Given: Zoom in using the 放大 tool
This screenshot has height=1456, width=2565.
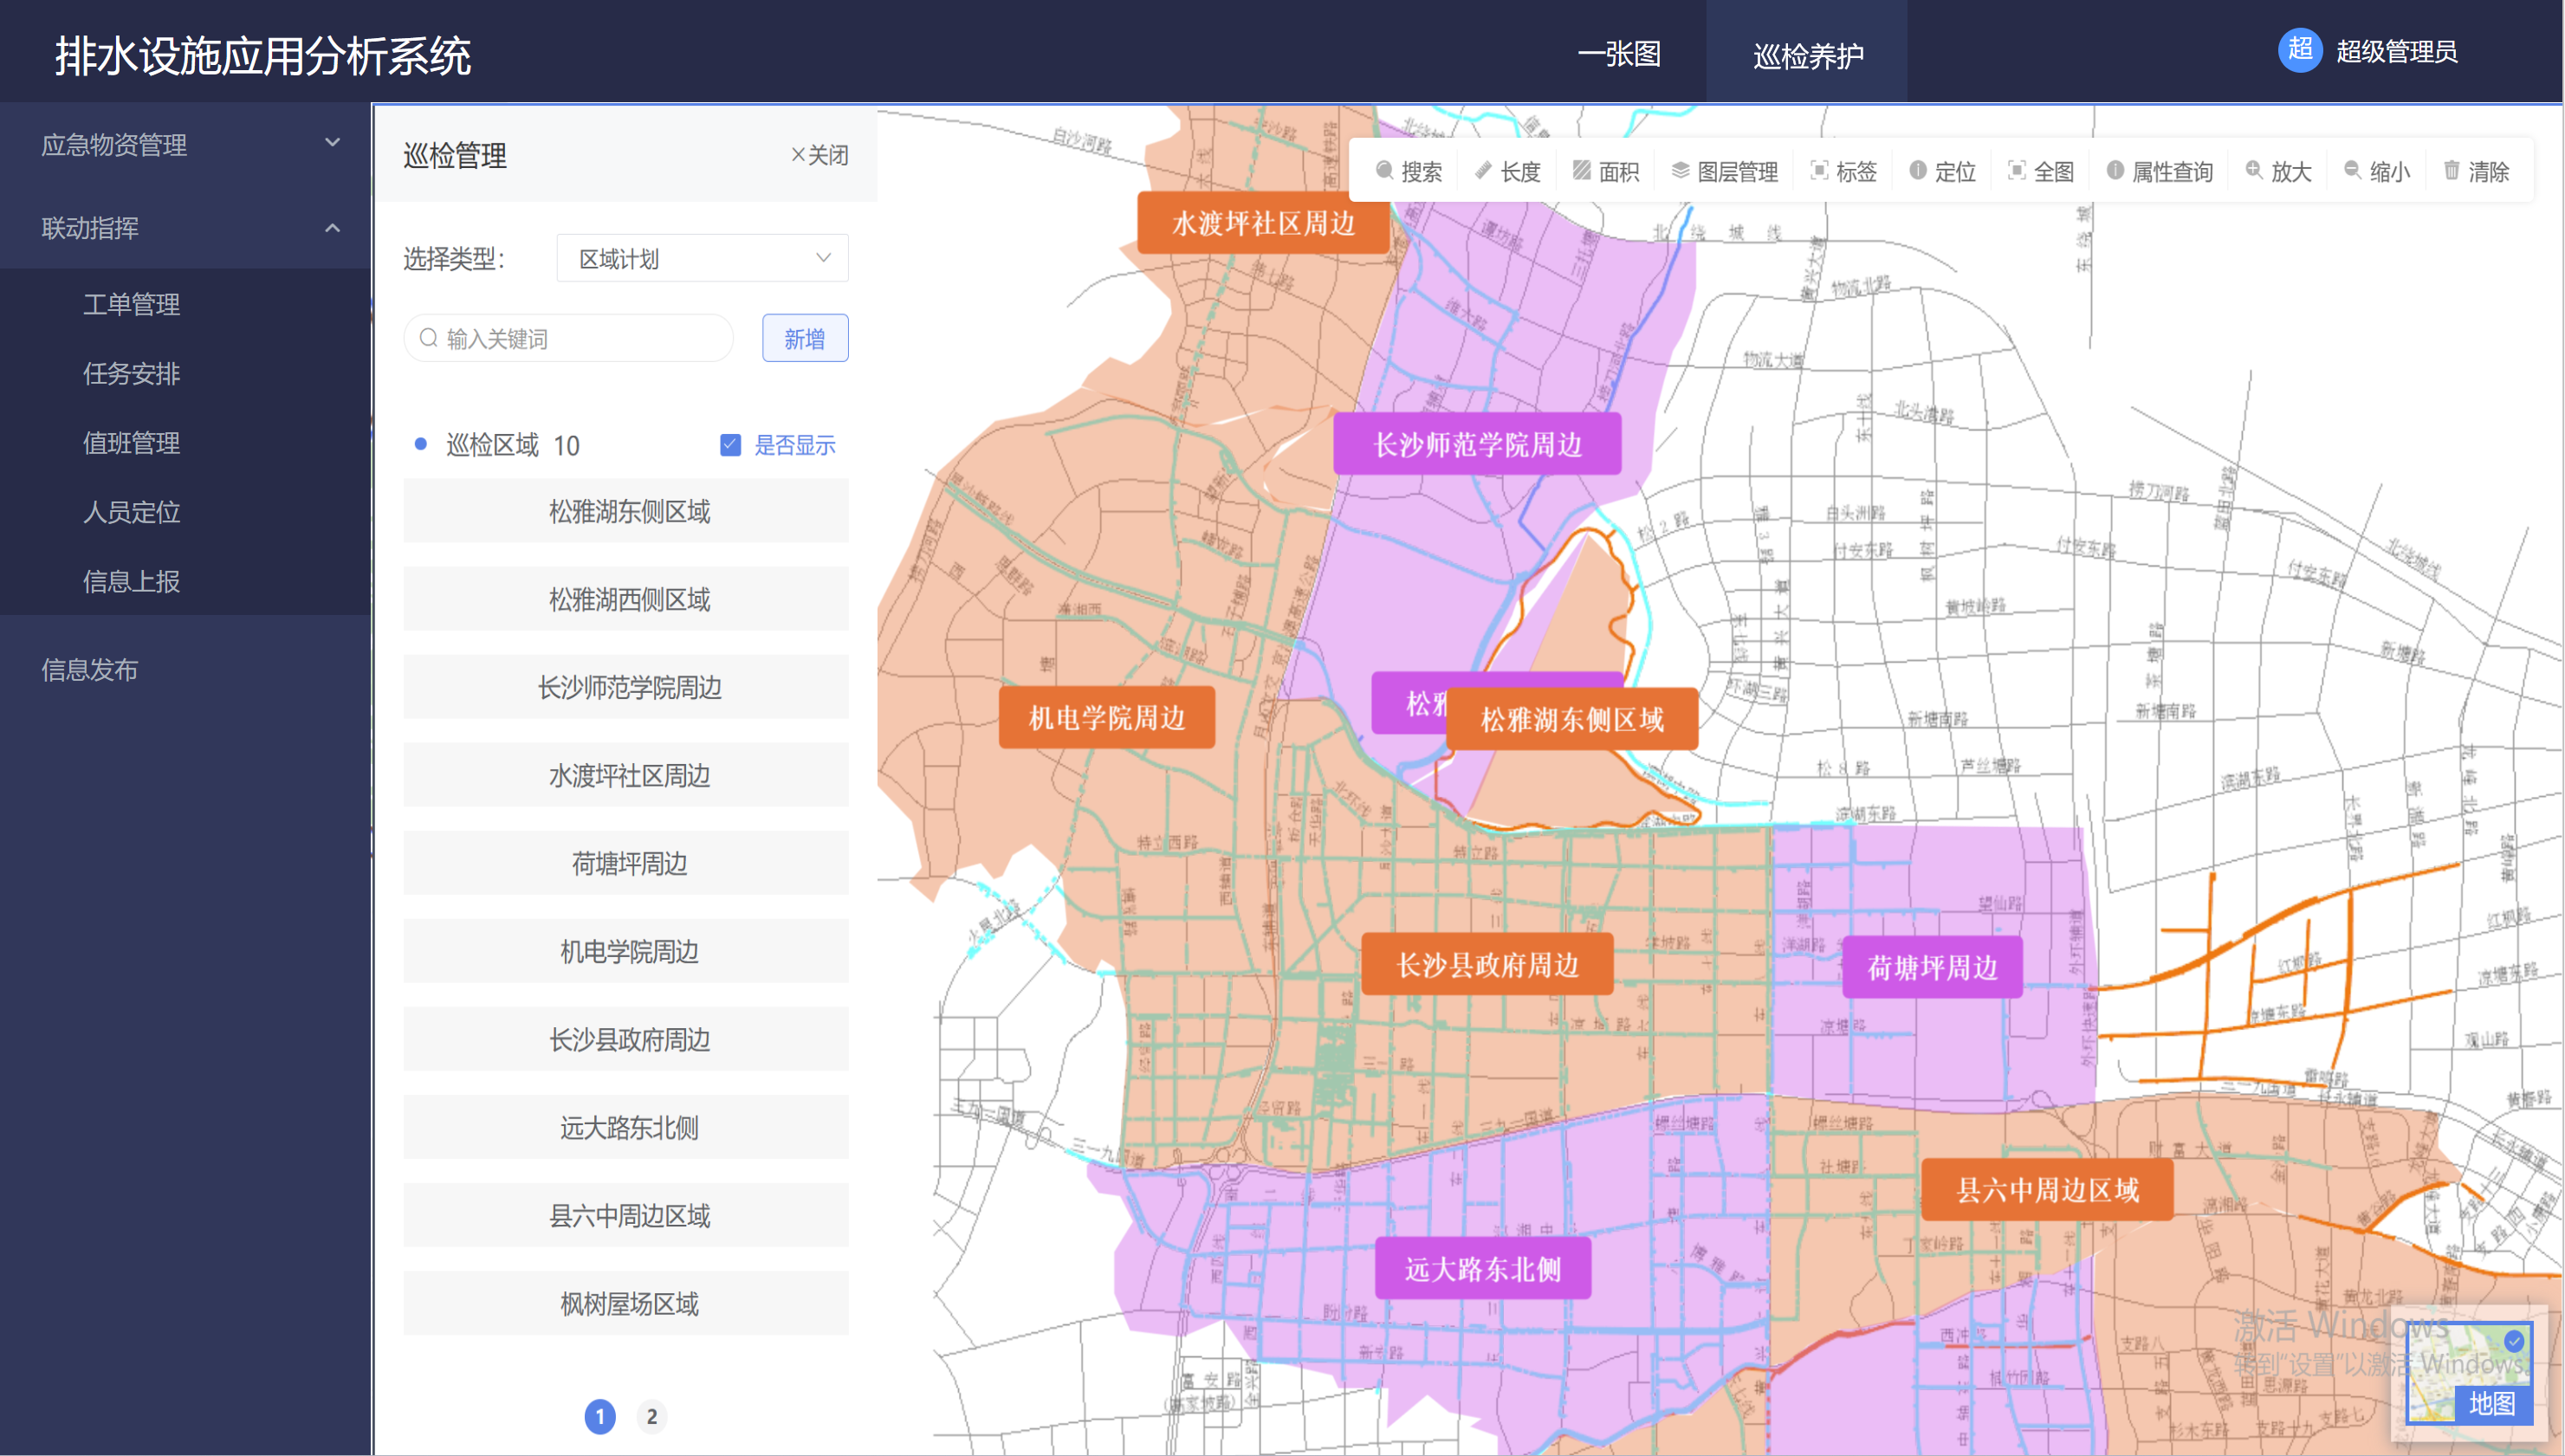Looking at the screenshot, I should tap(2279, 170).
